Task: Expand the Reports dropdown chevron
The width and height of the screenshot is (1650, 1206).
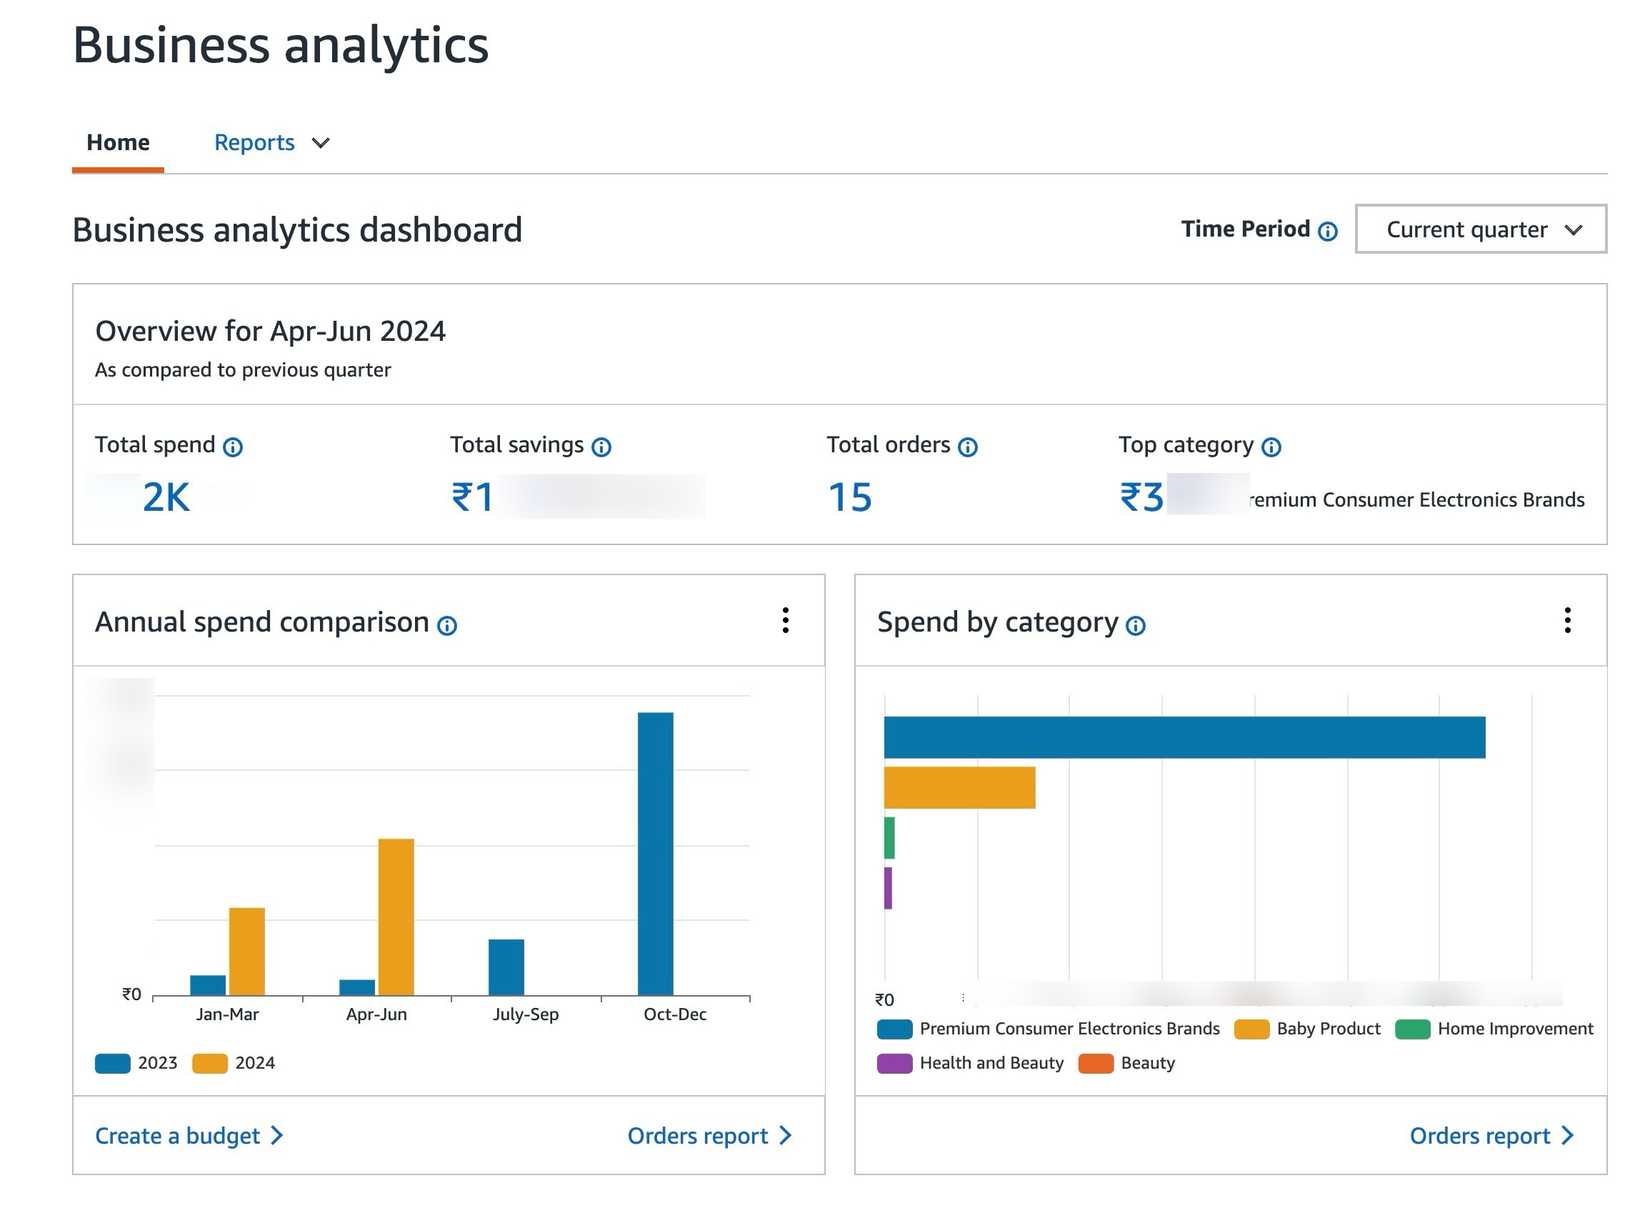Action: pos(320,142)
